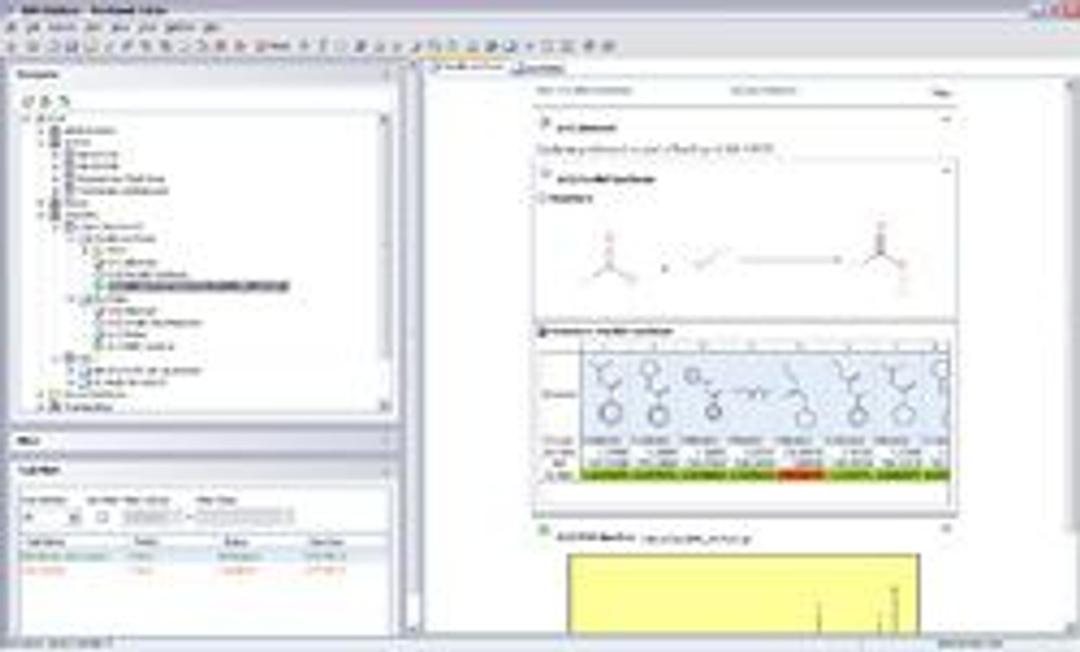Select the red-highlighted row in the results list
The height and width of the screenshot is (652, 1080).
(80, 572)
